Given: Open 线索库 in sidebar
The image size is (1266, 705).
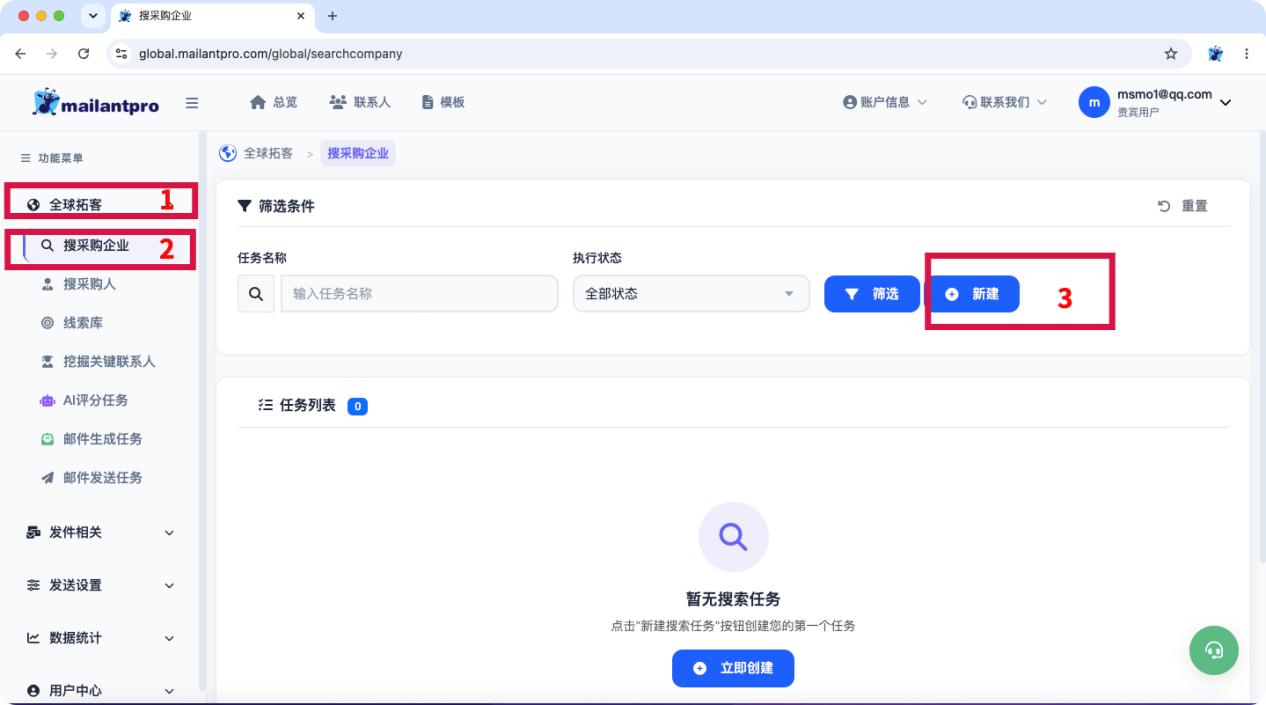Looking at the screenshot, I should point(83,323).
